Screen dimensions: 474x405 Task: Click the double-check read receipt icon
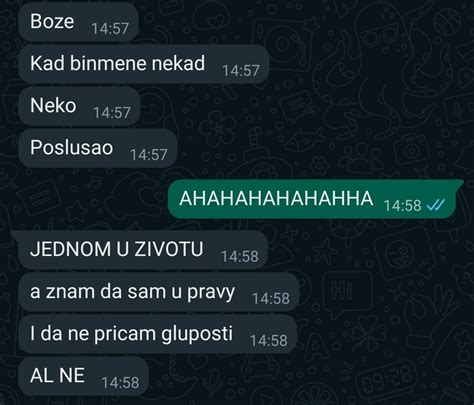[x=436, y=205]
